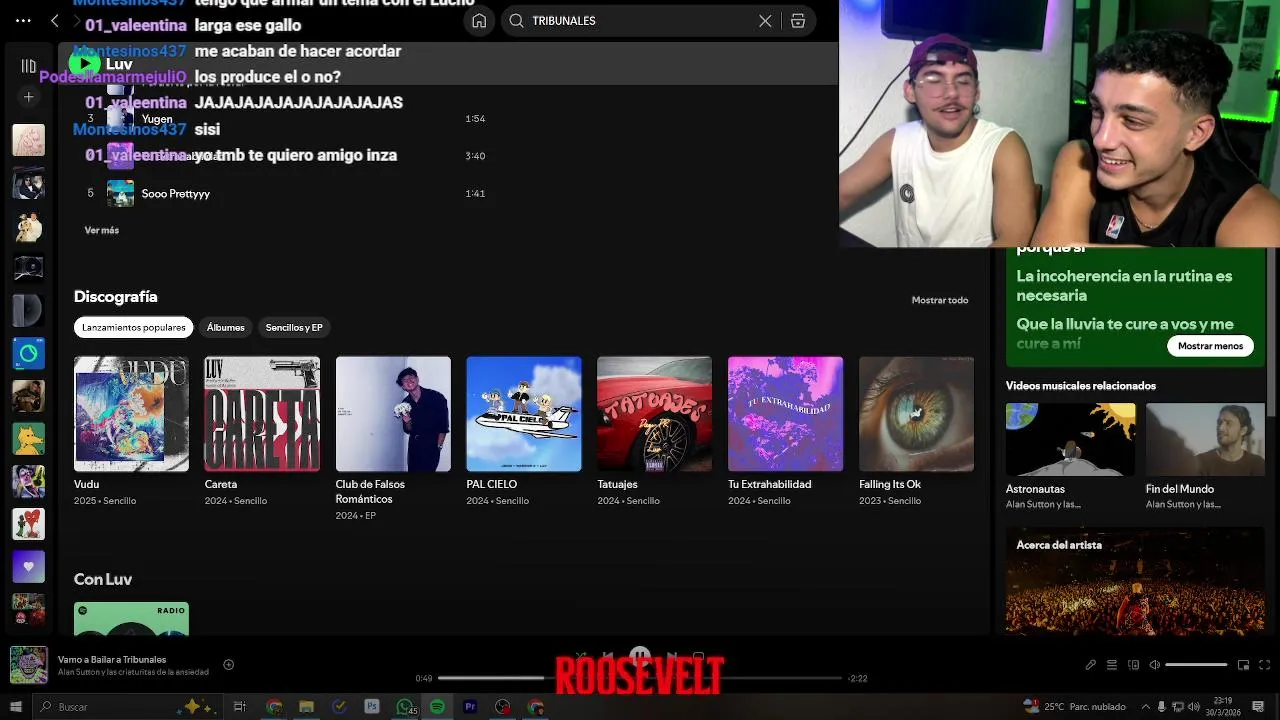
Task: Open Task View on the taskbar
Action: [240, 707]
